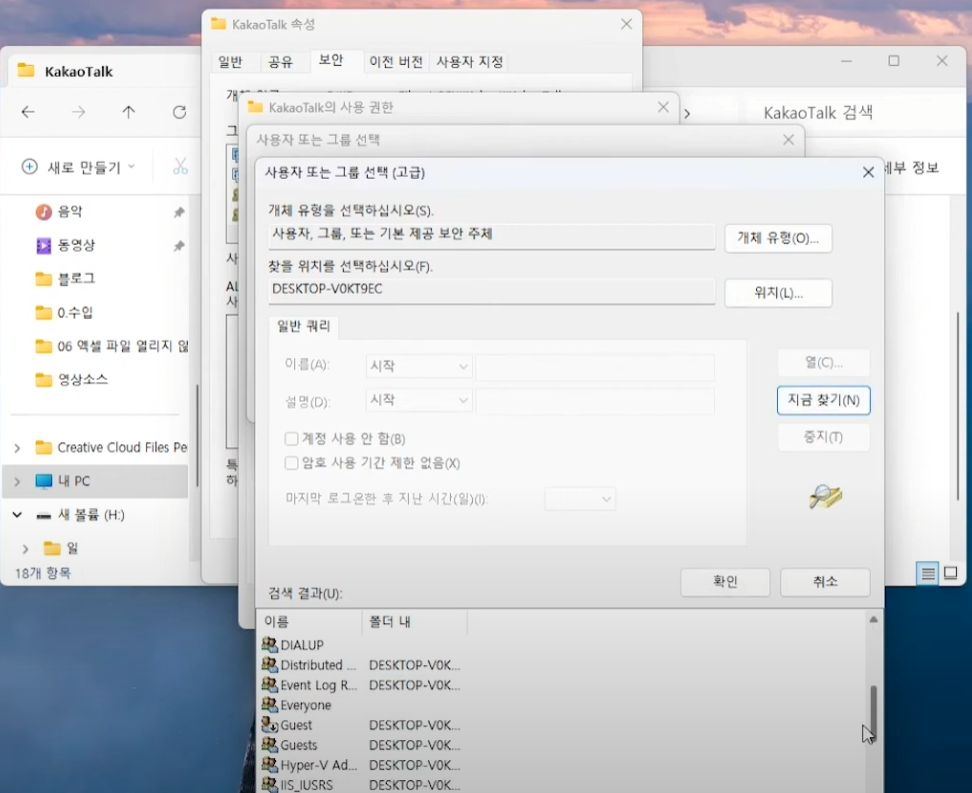Click the 취소 button in advanced dialog
This screenshot has height=793, width=972.
tap(825, 582)
